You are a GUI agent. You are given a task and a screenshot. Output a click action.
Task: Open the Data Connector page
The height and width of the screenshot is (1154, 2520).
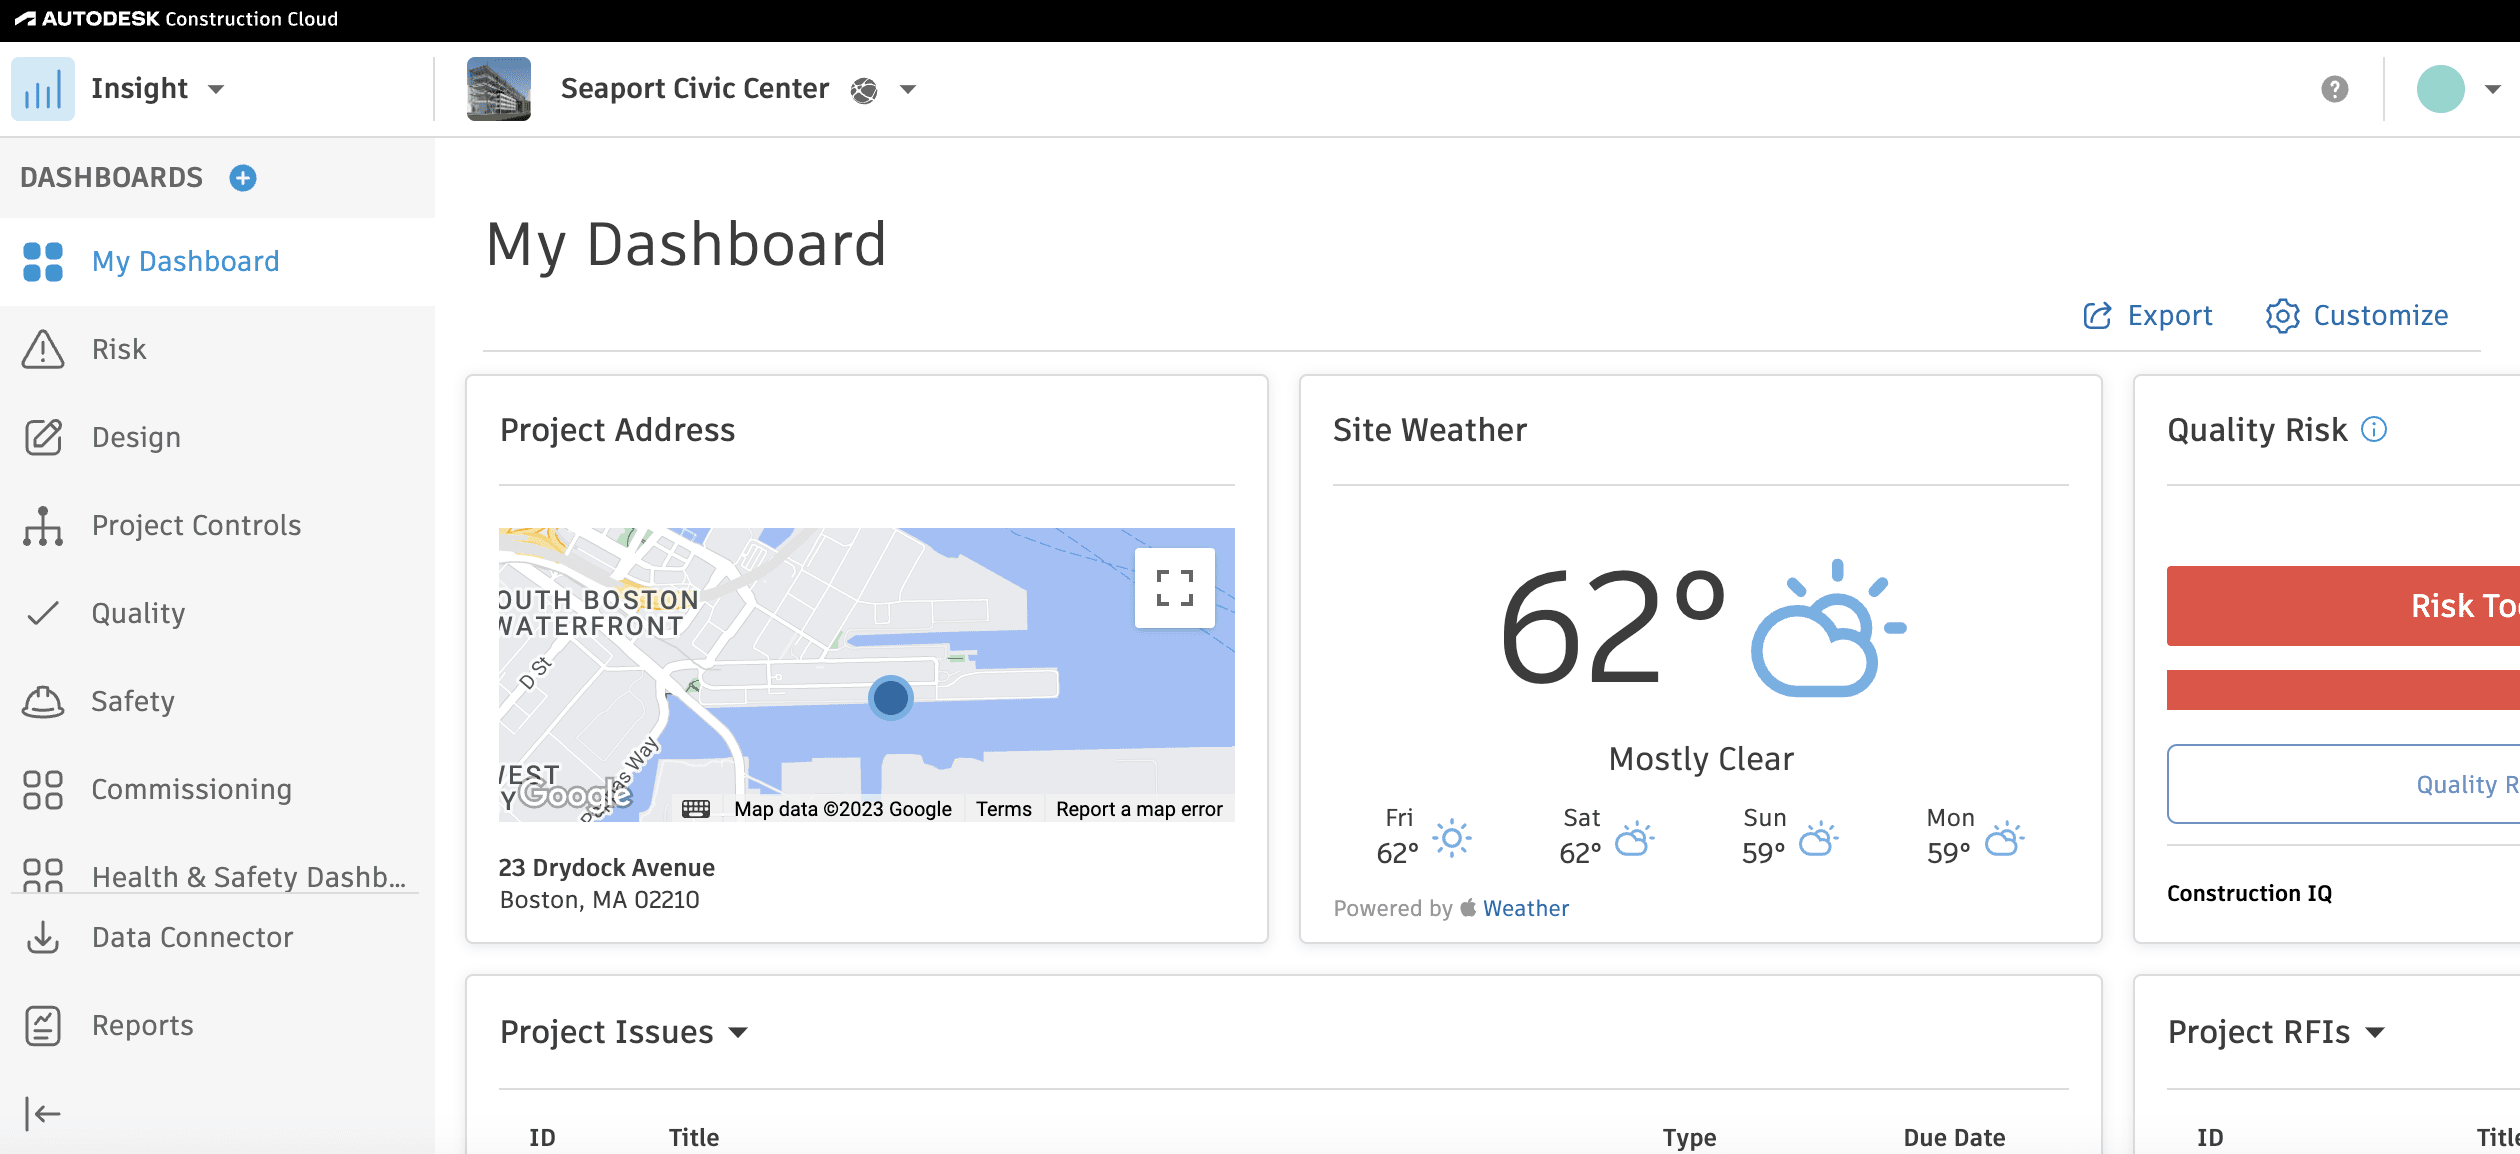(192, 937)
